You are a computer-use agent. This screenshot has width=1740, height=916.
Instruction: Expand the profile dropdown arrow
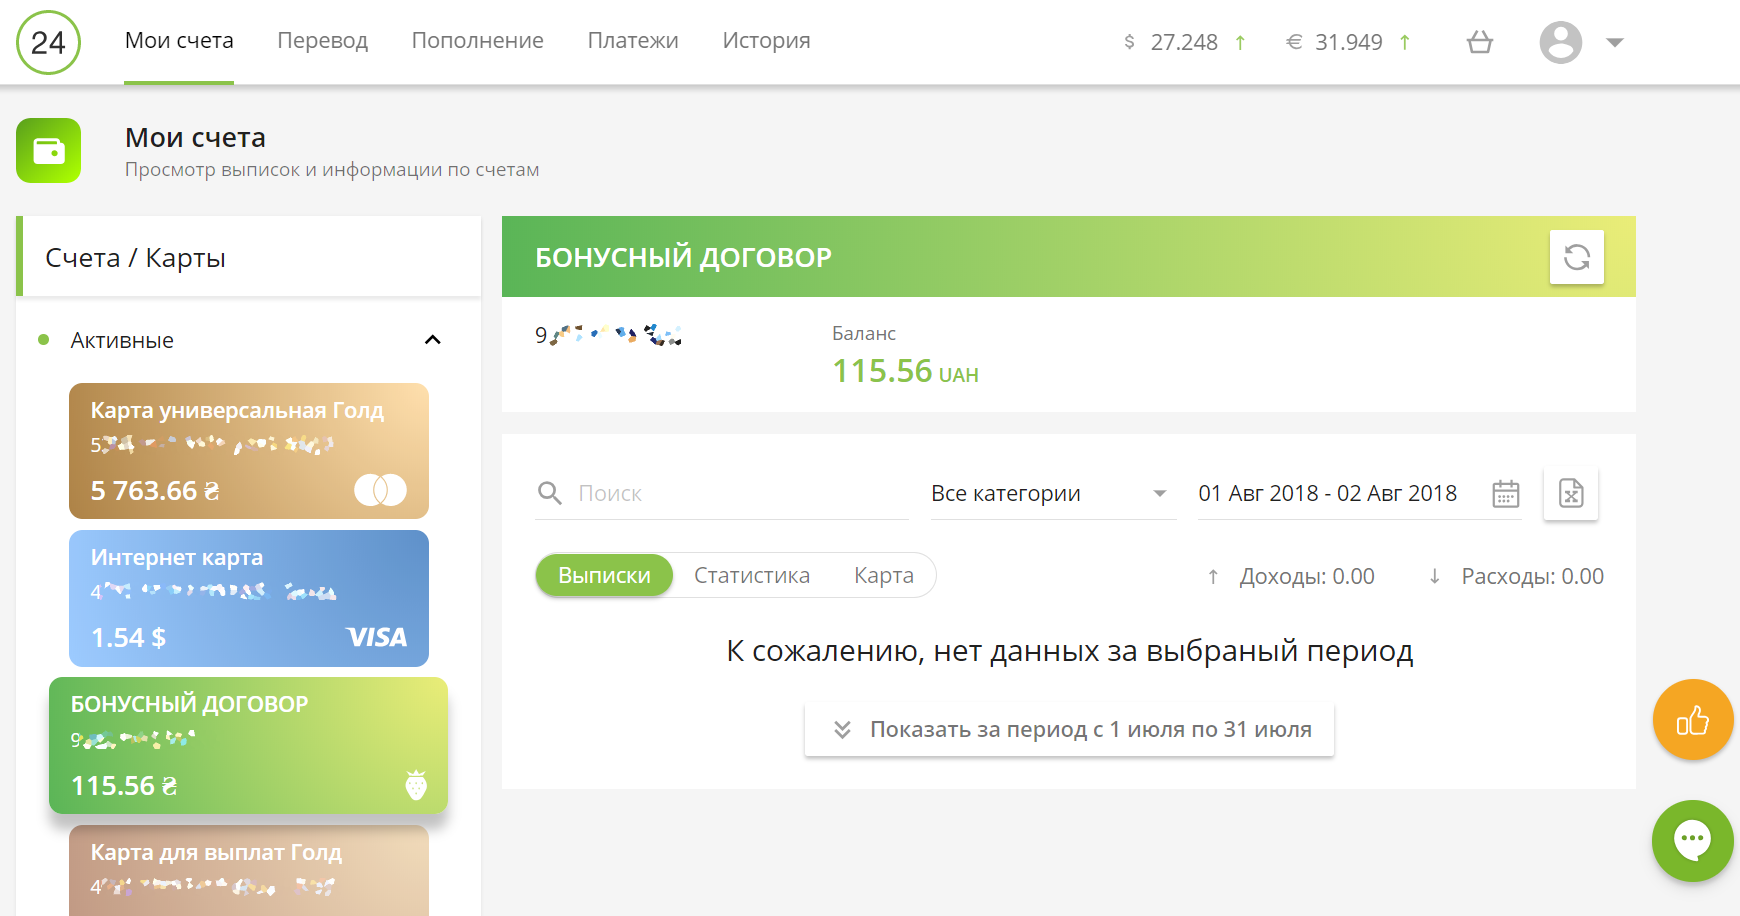(1614, 42)
